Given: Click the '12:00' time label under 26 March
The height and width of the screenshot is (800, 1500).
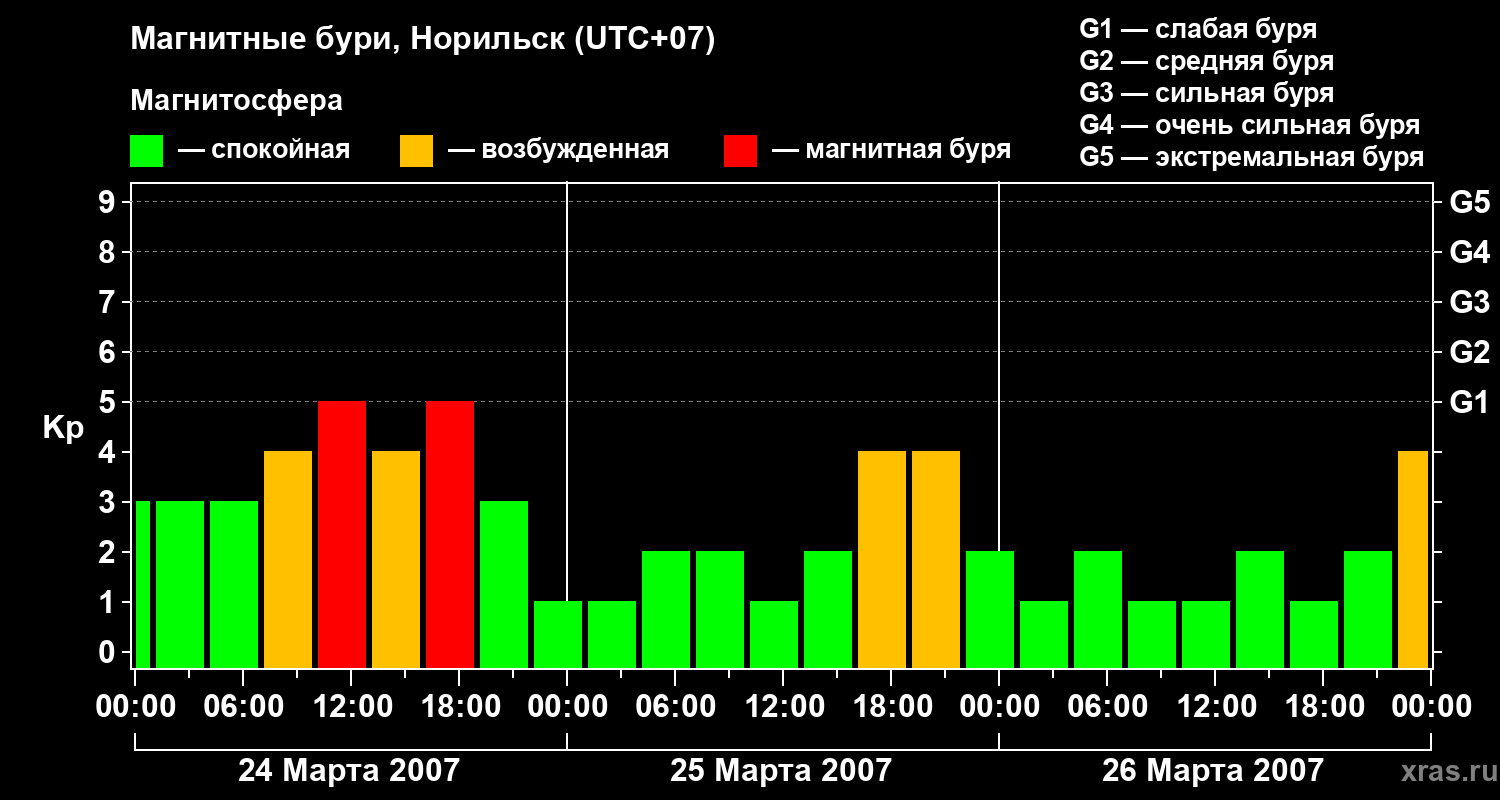Looking at the screenshot, I should (x=1215, y=708).
